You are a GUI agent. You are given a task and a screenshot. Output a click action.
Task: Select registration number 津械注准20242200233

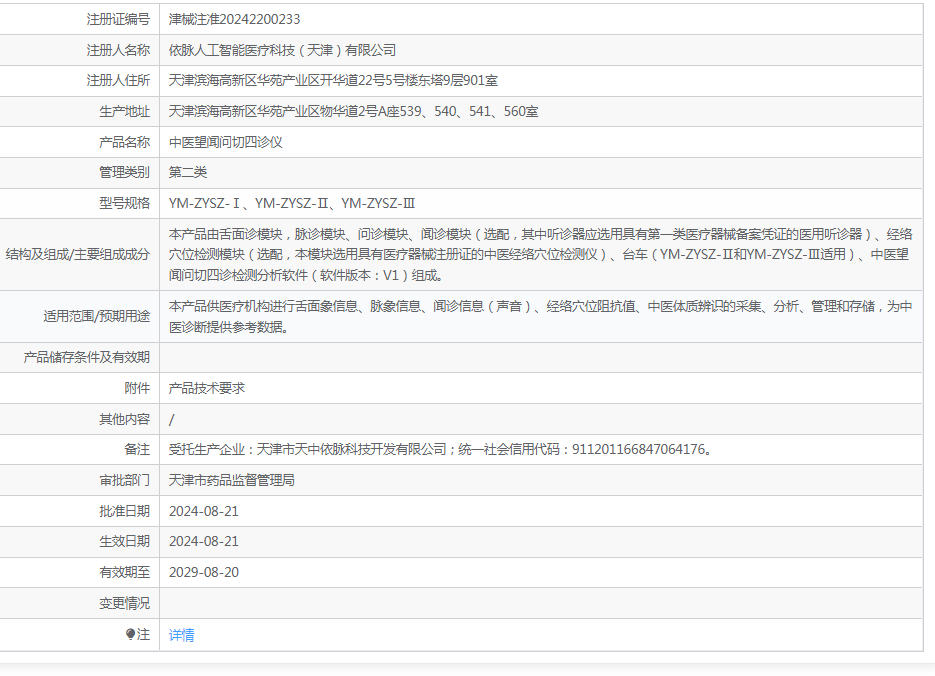pyautogui.click(x=234, y=19)
